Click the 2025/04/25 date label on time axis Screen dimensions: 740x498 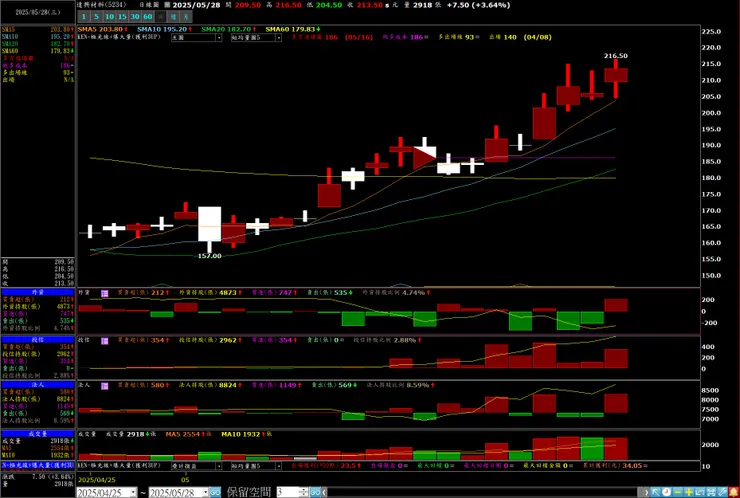coord(97,479)
